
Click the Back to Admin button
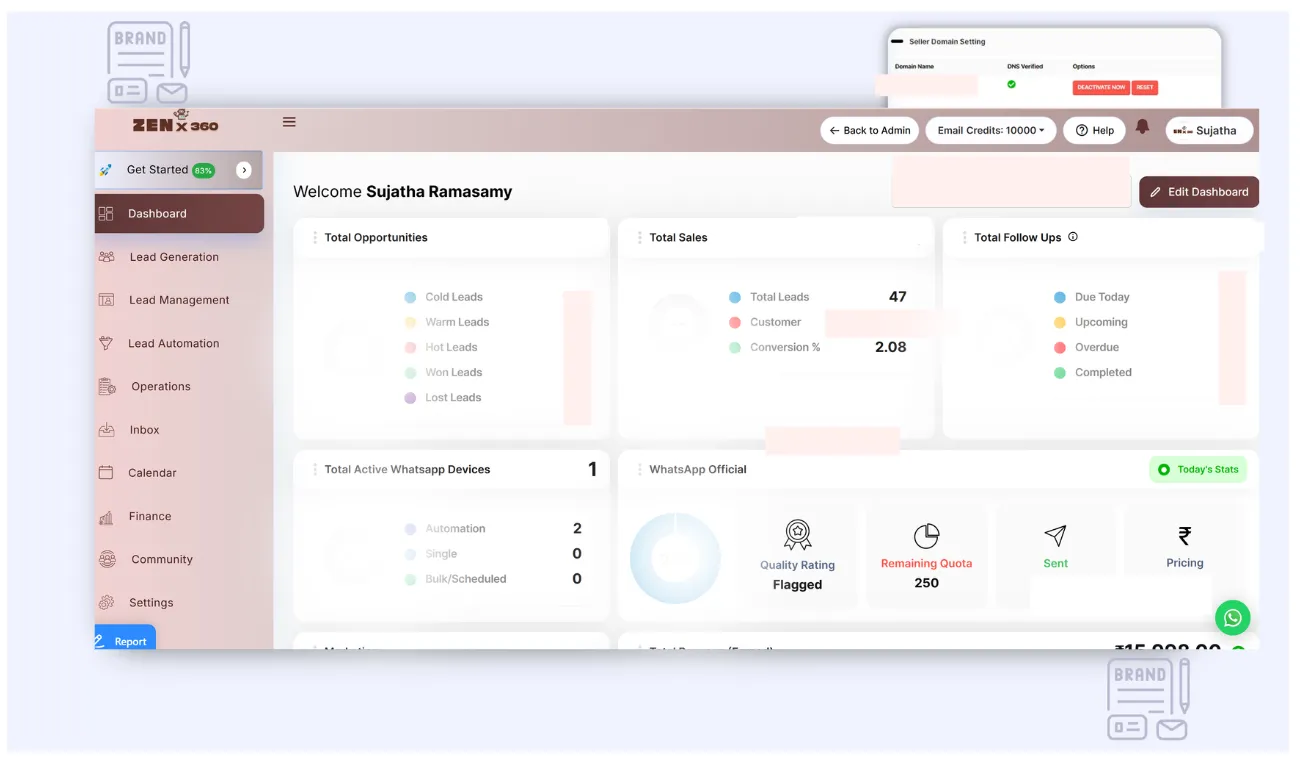[x=869, y=131]
